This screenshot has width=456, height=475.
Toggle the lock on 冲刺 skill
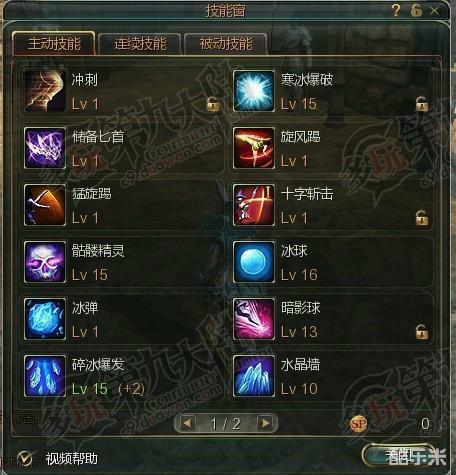point(213,104)
